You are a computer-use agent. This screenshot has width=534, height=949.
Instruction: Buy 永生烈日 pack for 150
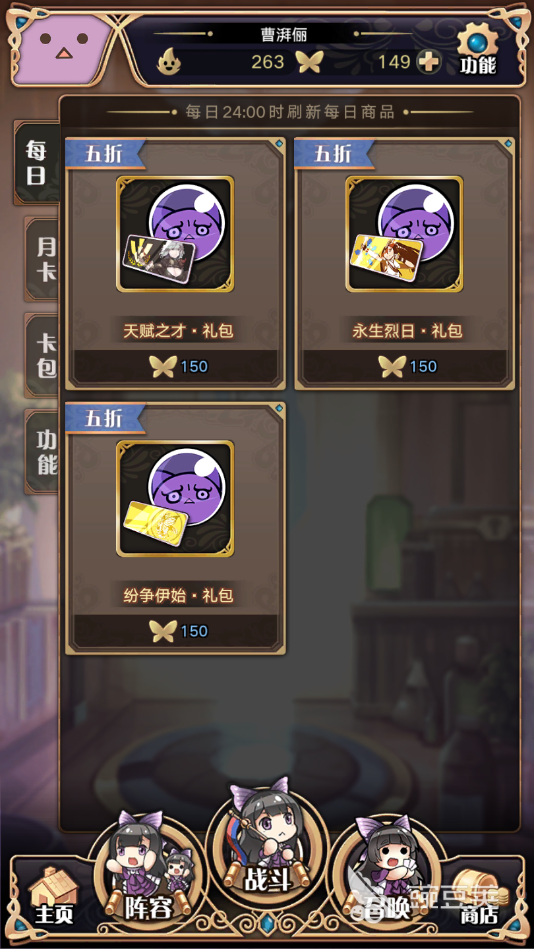coord(404,366)
